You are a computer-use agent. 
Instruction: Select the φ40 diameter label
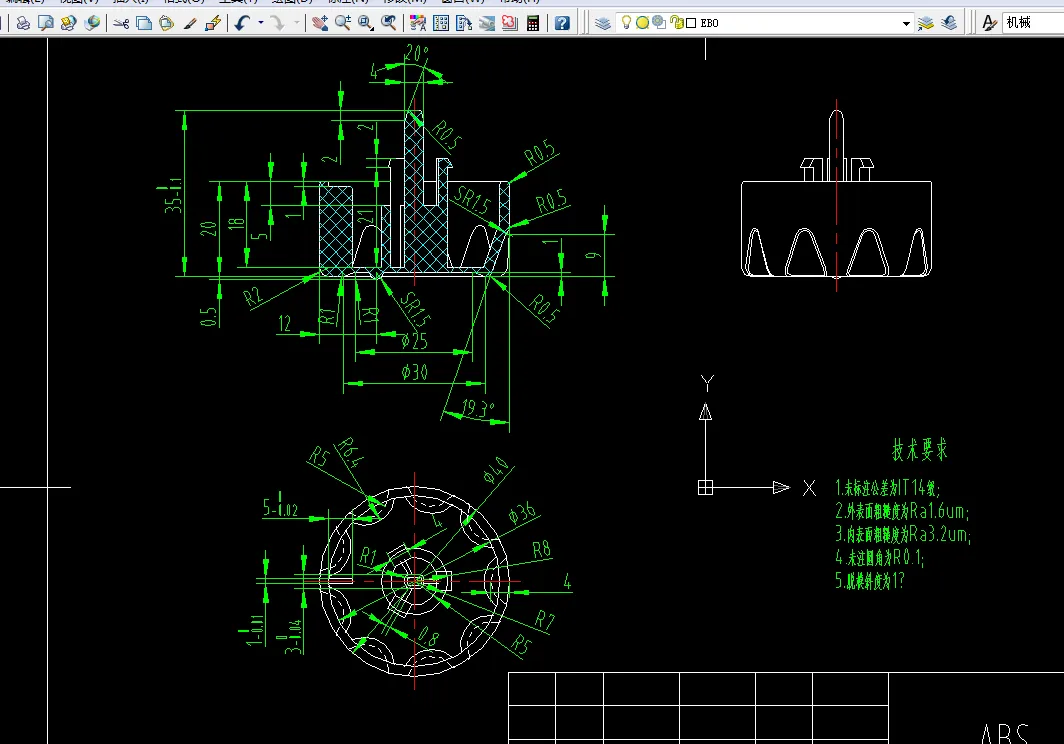pos(496,470)
